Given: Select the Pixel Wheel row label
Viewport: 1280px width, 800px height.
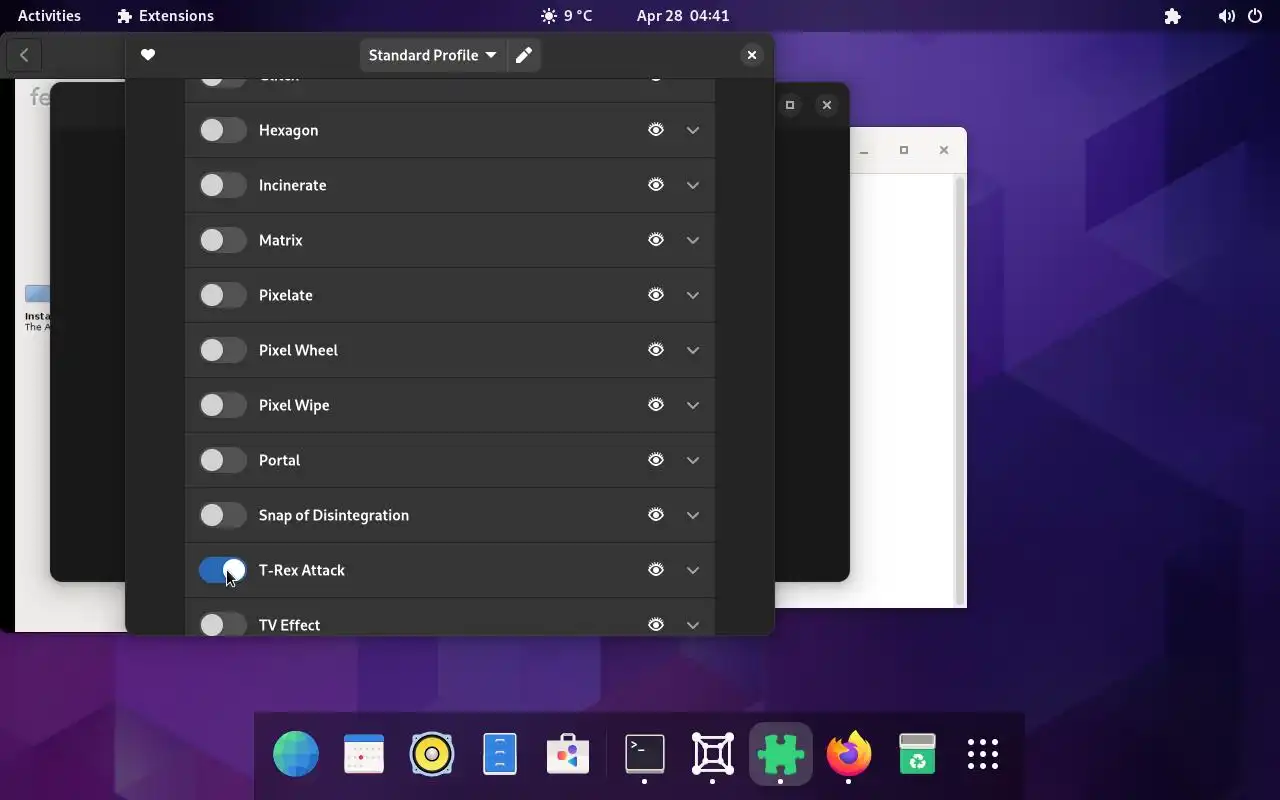Looking at the screenshot, I should pyautogui.click(x=298, y=350).
